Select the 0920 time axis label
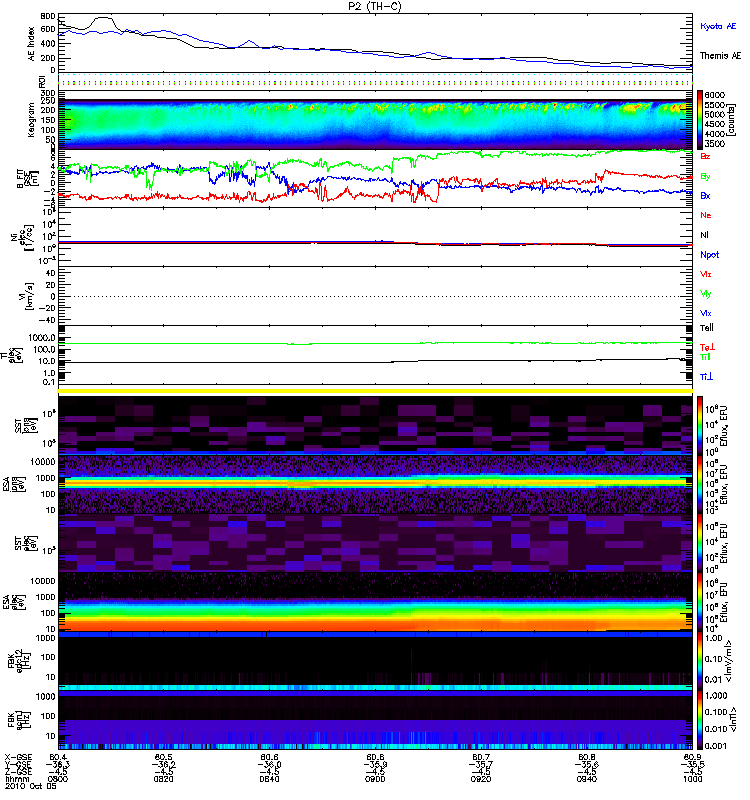750x800 pixels. [x=481, y=779]
